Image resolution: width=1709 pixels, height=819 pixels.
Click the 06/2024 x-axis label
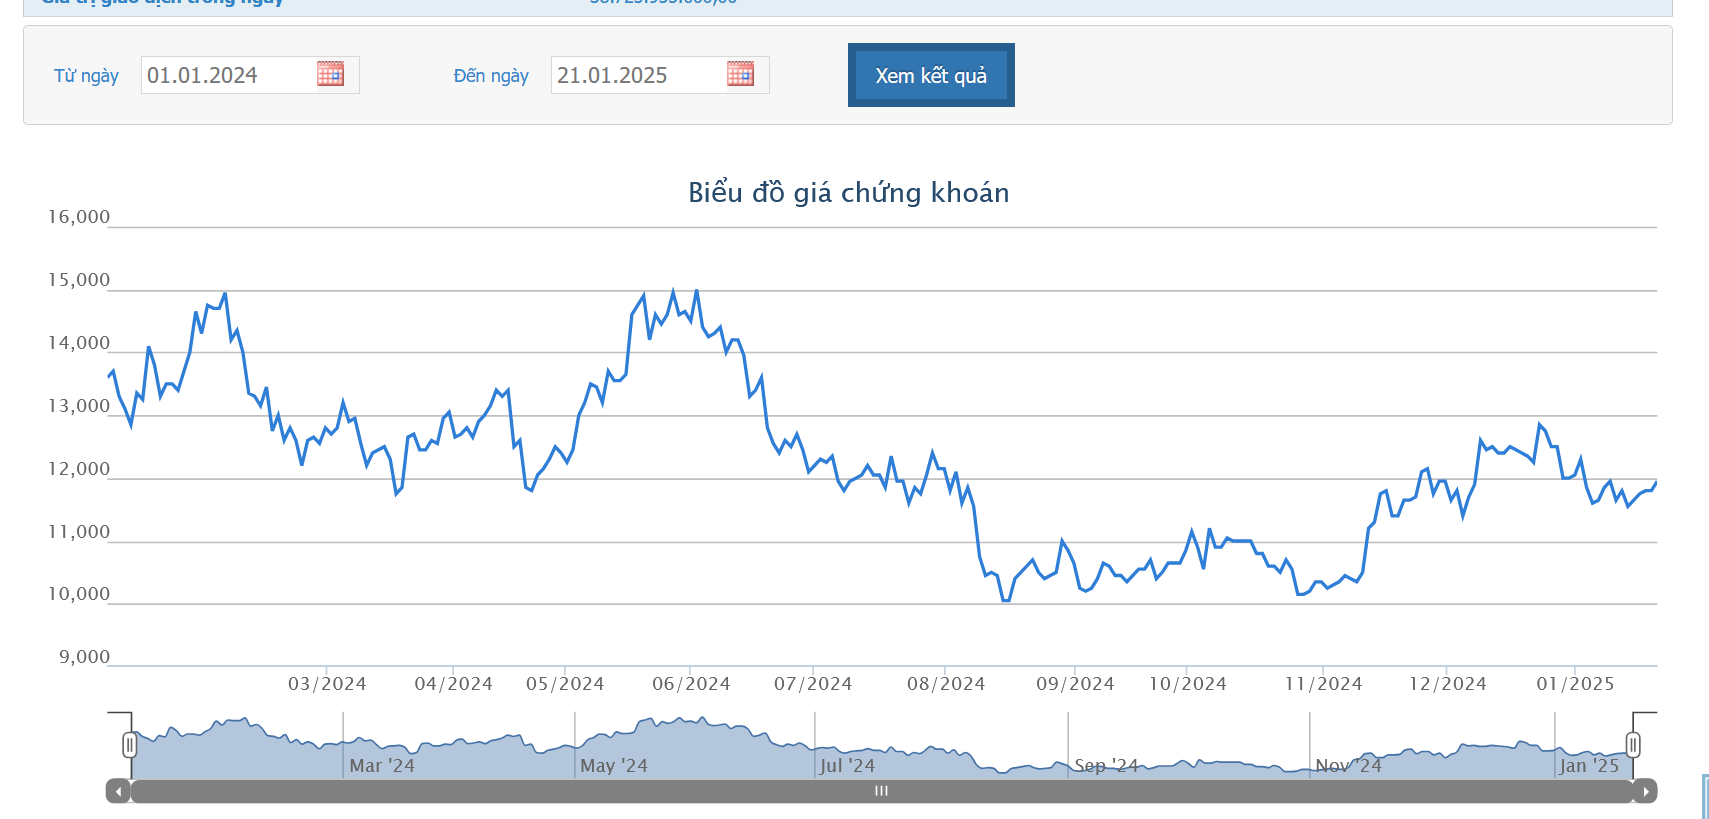click(x=691, y=684)
